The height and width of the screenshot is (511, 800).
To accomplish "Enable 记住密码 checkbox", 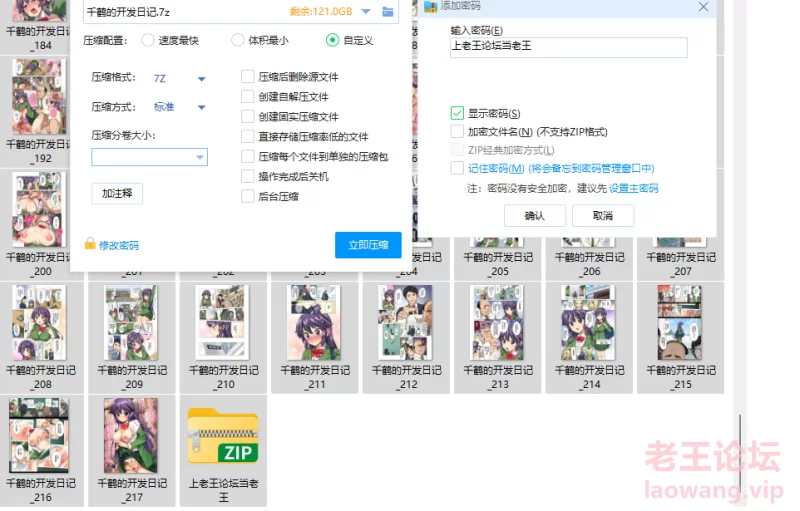I will (457, 168).
